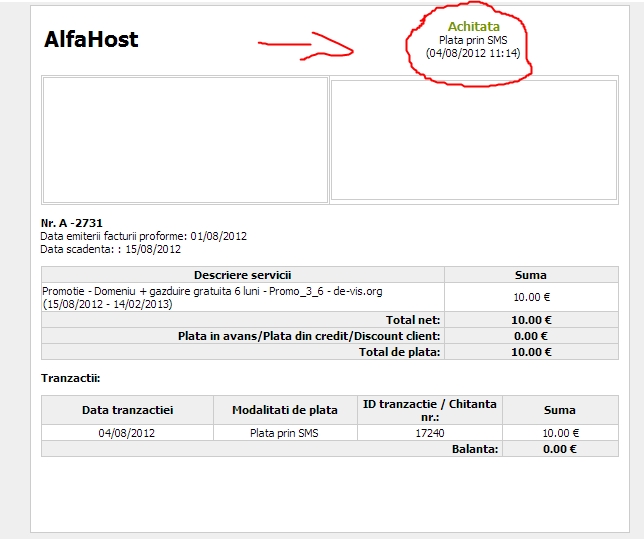Click the AlfaHost company title
The width and height of the screenshot is (644, 539).
pyautogui.click(x=91, y=39)
